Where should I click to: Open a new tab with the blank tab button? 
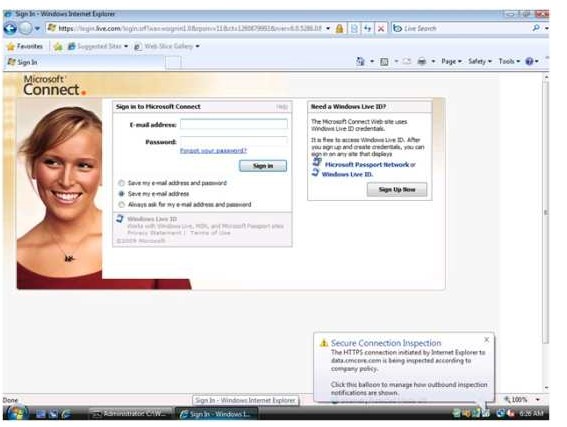tap(173, 63)
